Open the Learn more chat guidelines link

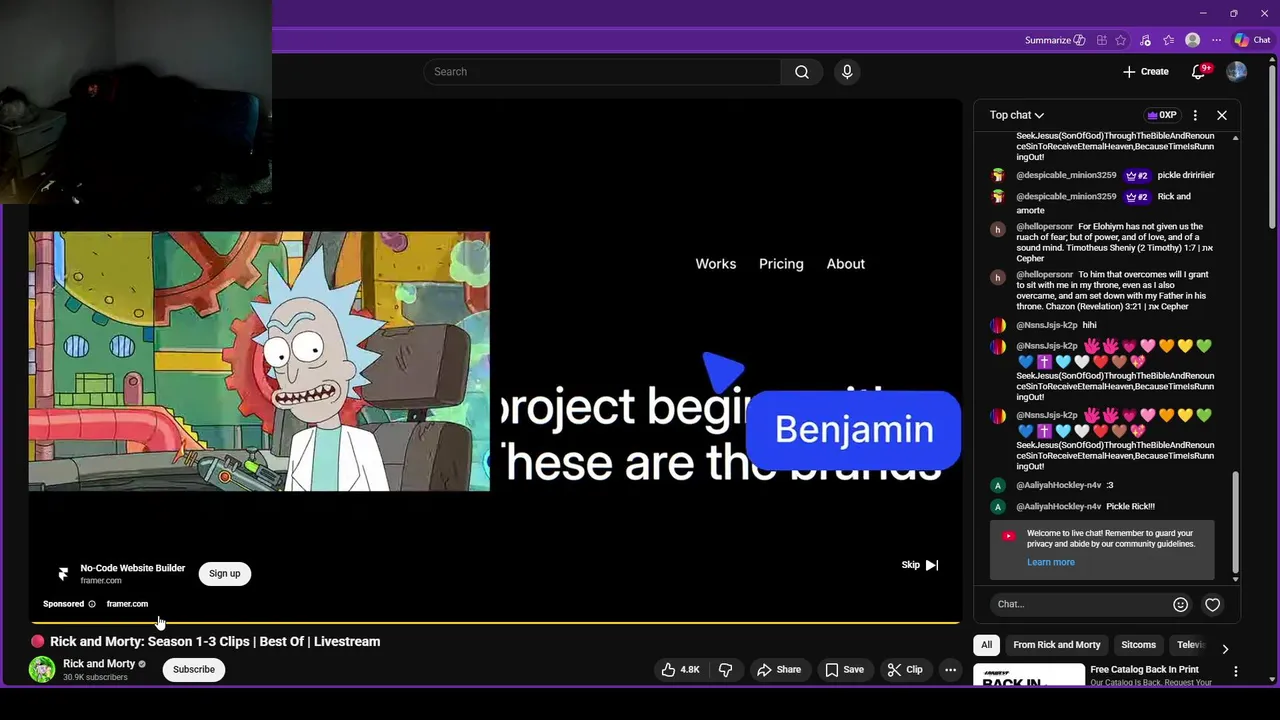[1051, 562]
